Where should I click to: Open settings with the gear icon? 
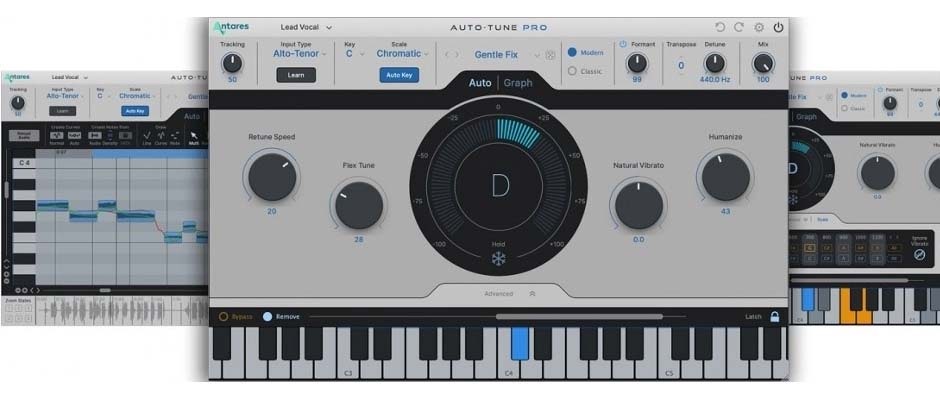coord(759,27)
